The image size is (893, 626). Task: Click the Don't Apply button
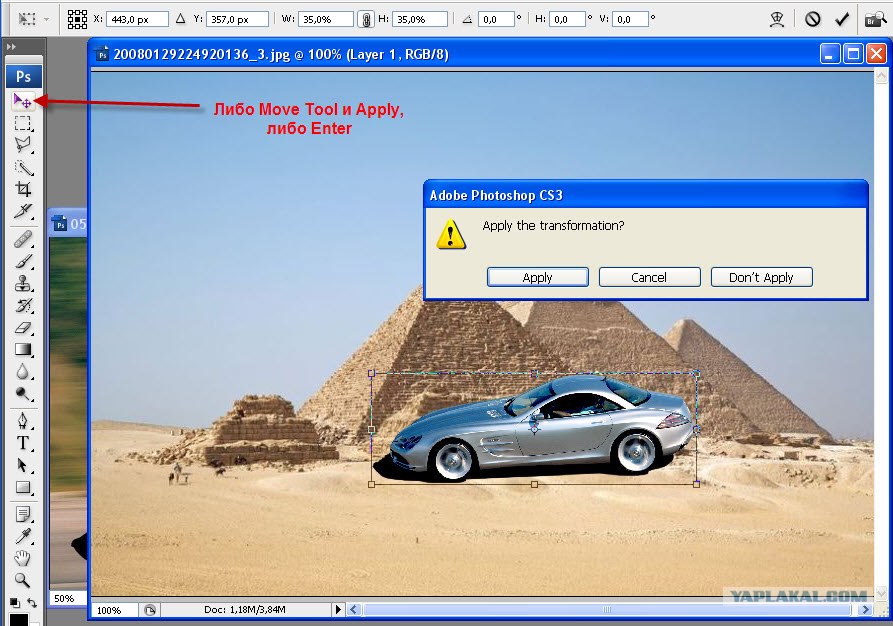pos(761,277)
